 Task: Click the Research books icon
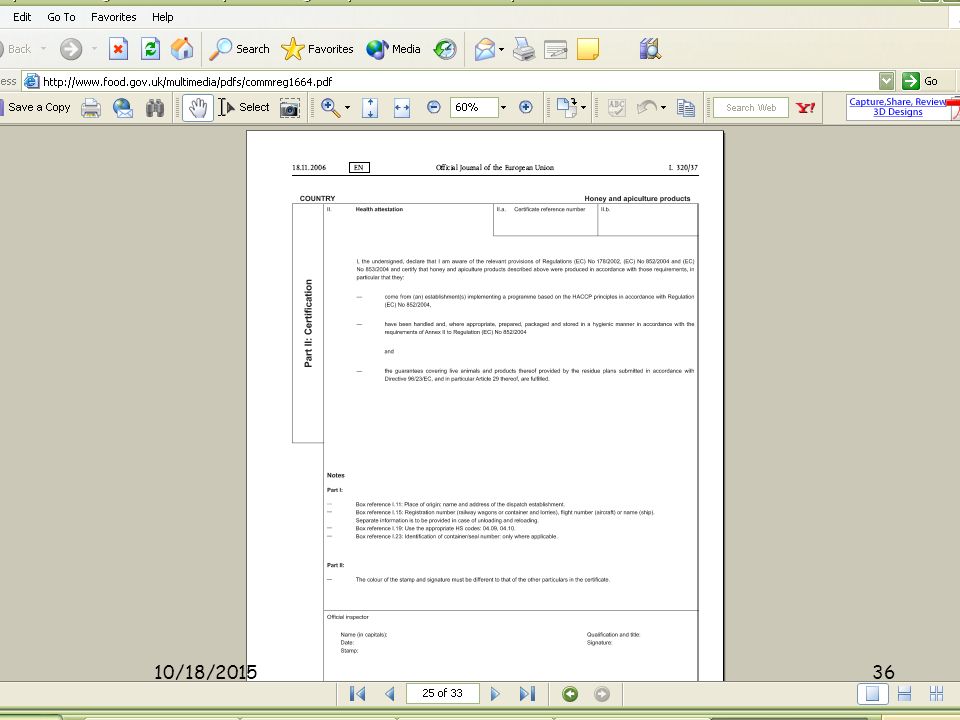point(650,49)
